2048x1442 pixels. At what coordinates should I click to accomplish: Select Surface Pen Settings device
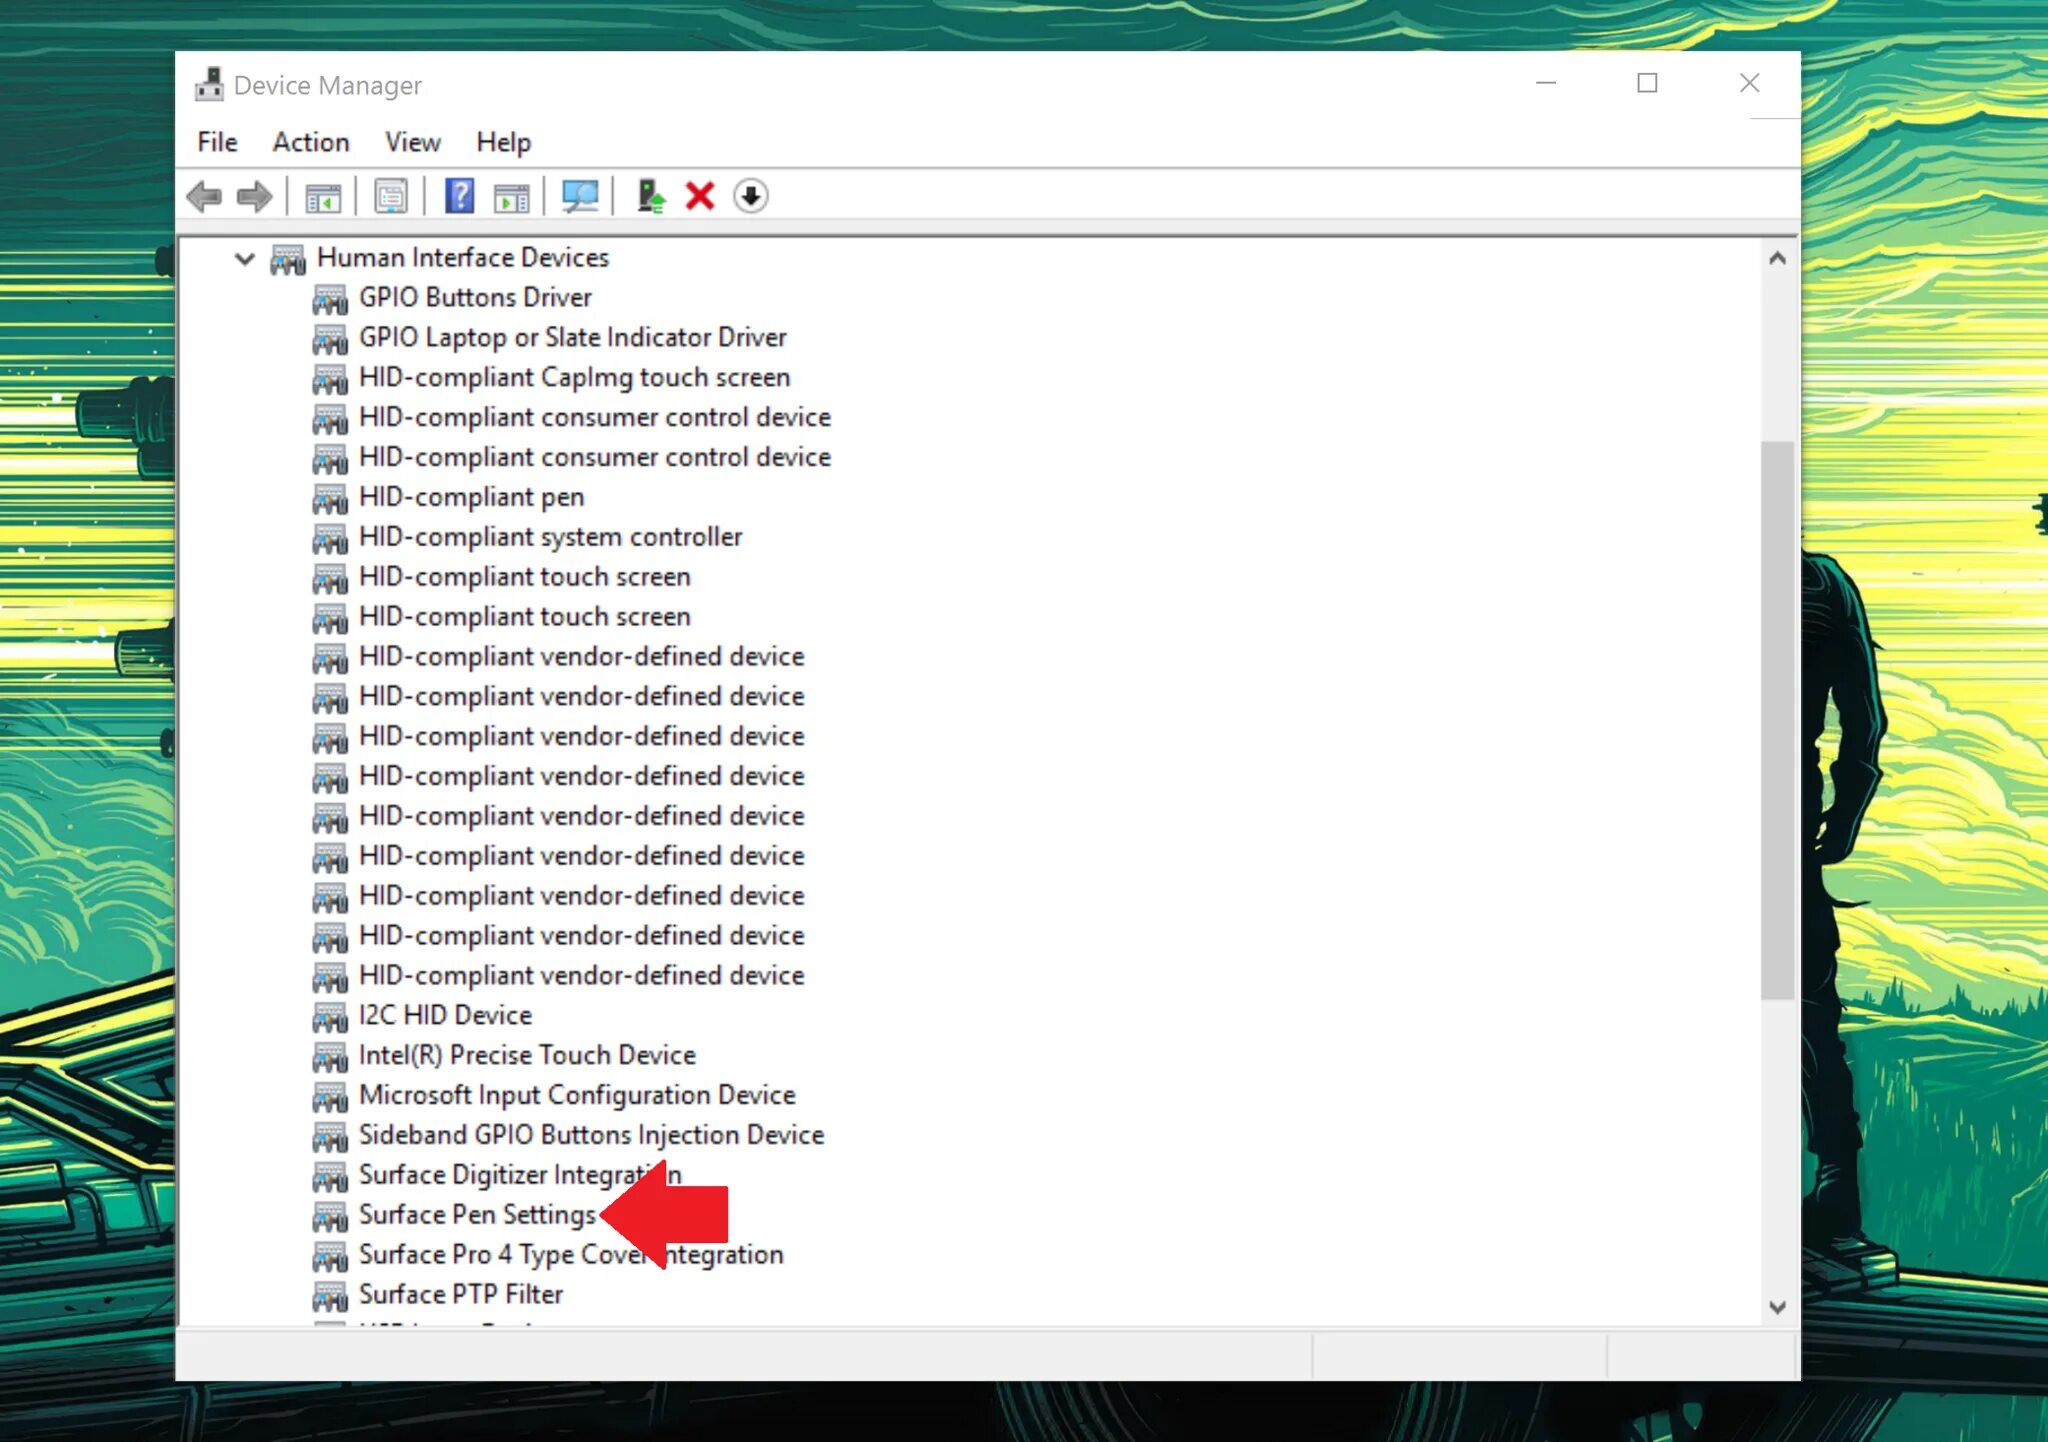click(x=477, y=1214)
